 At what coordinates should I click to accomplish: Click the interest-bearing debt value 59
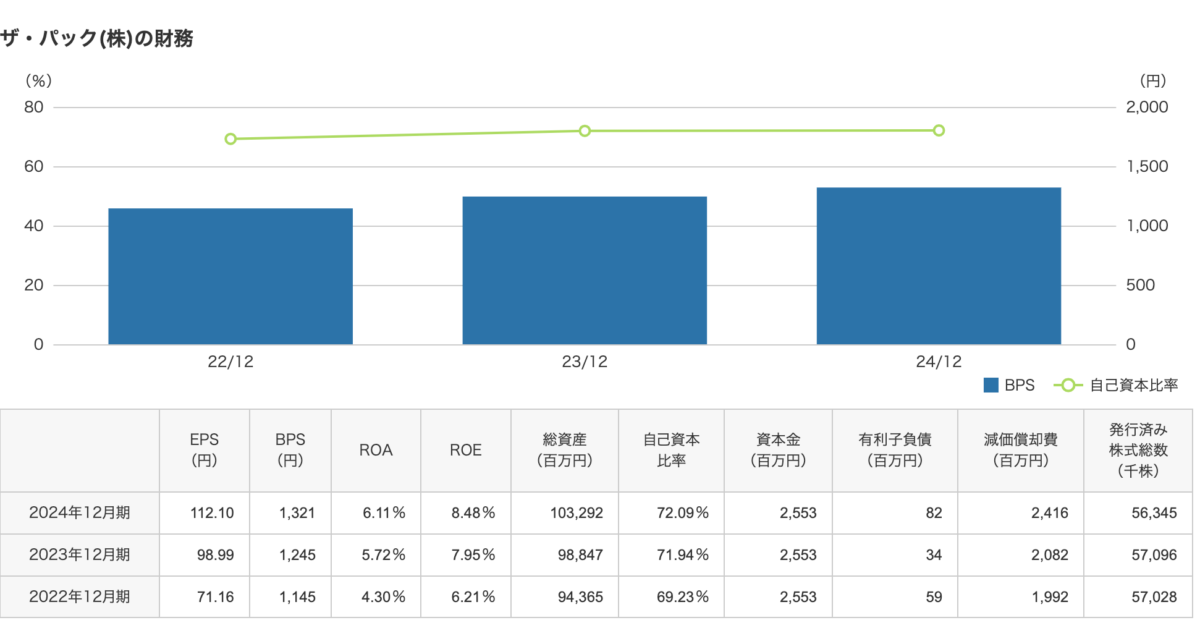pyautogui.click(x=934, y=597)
